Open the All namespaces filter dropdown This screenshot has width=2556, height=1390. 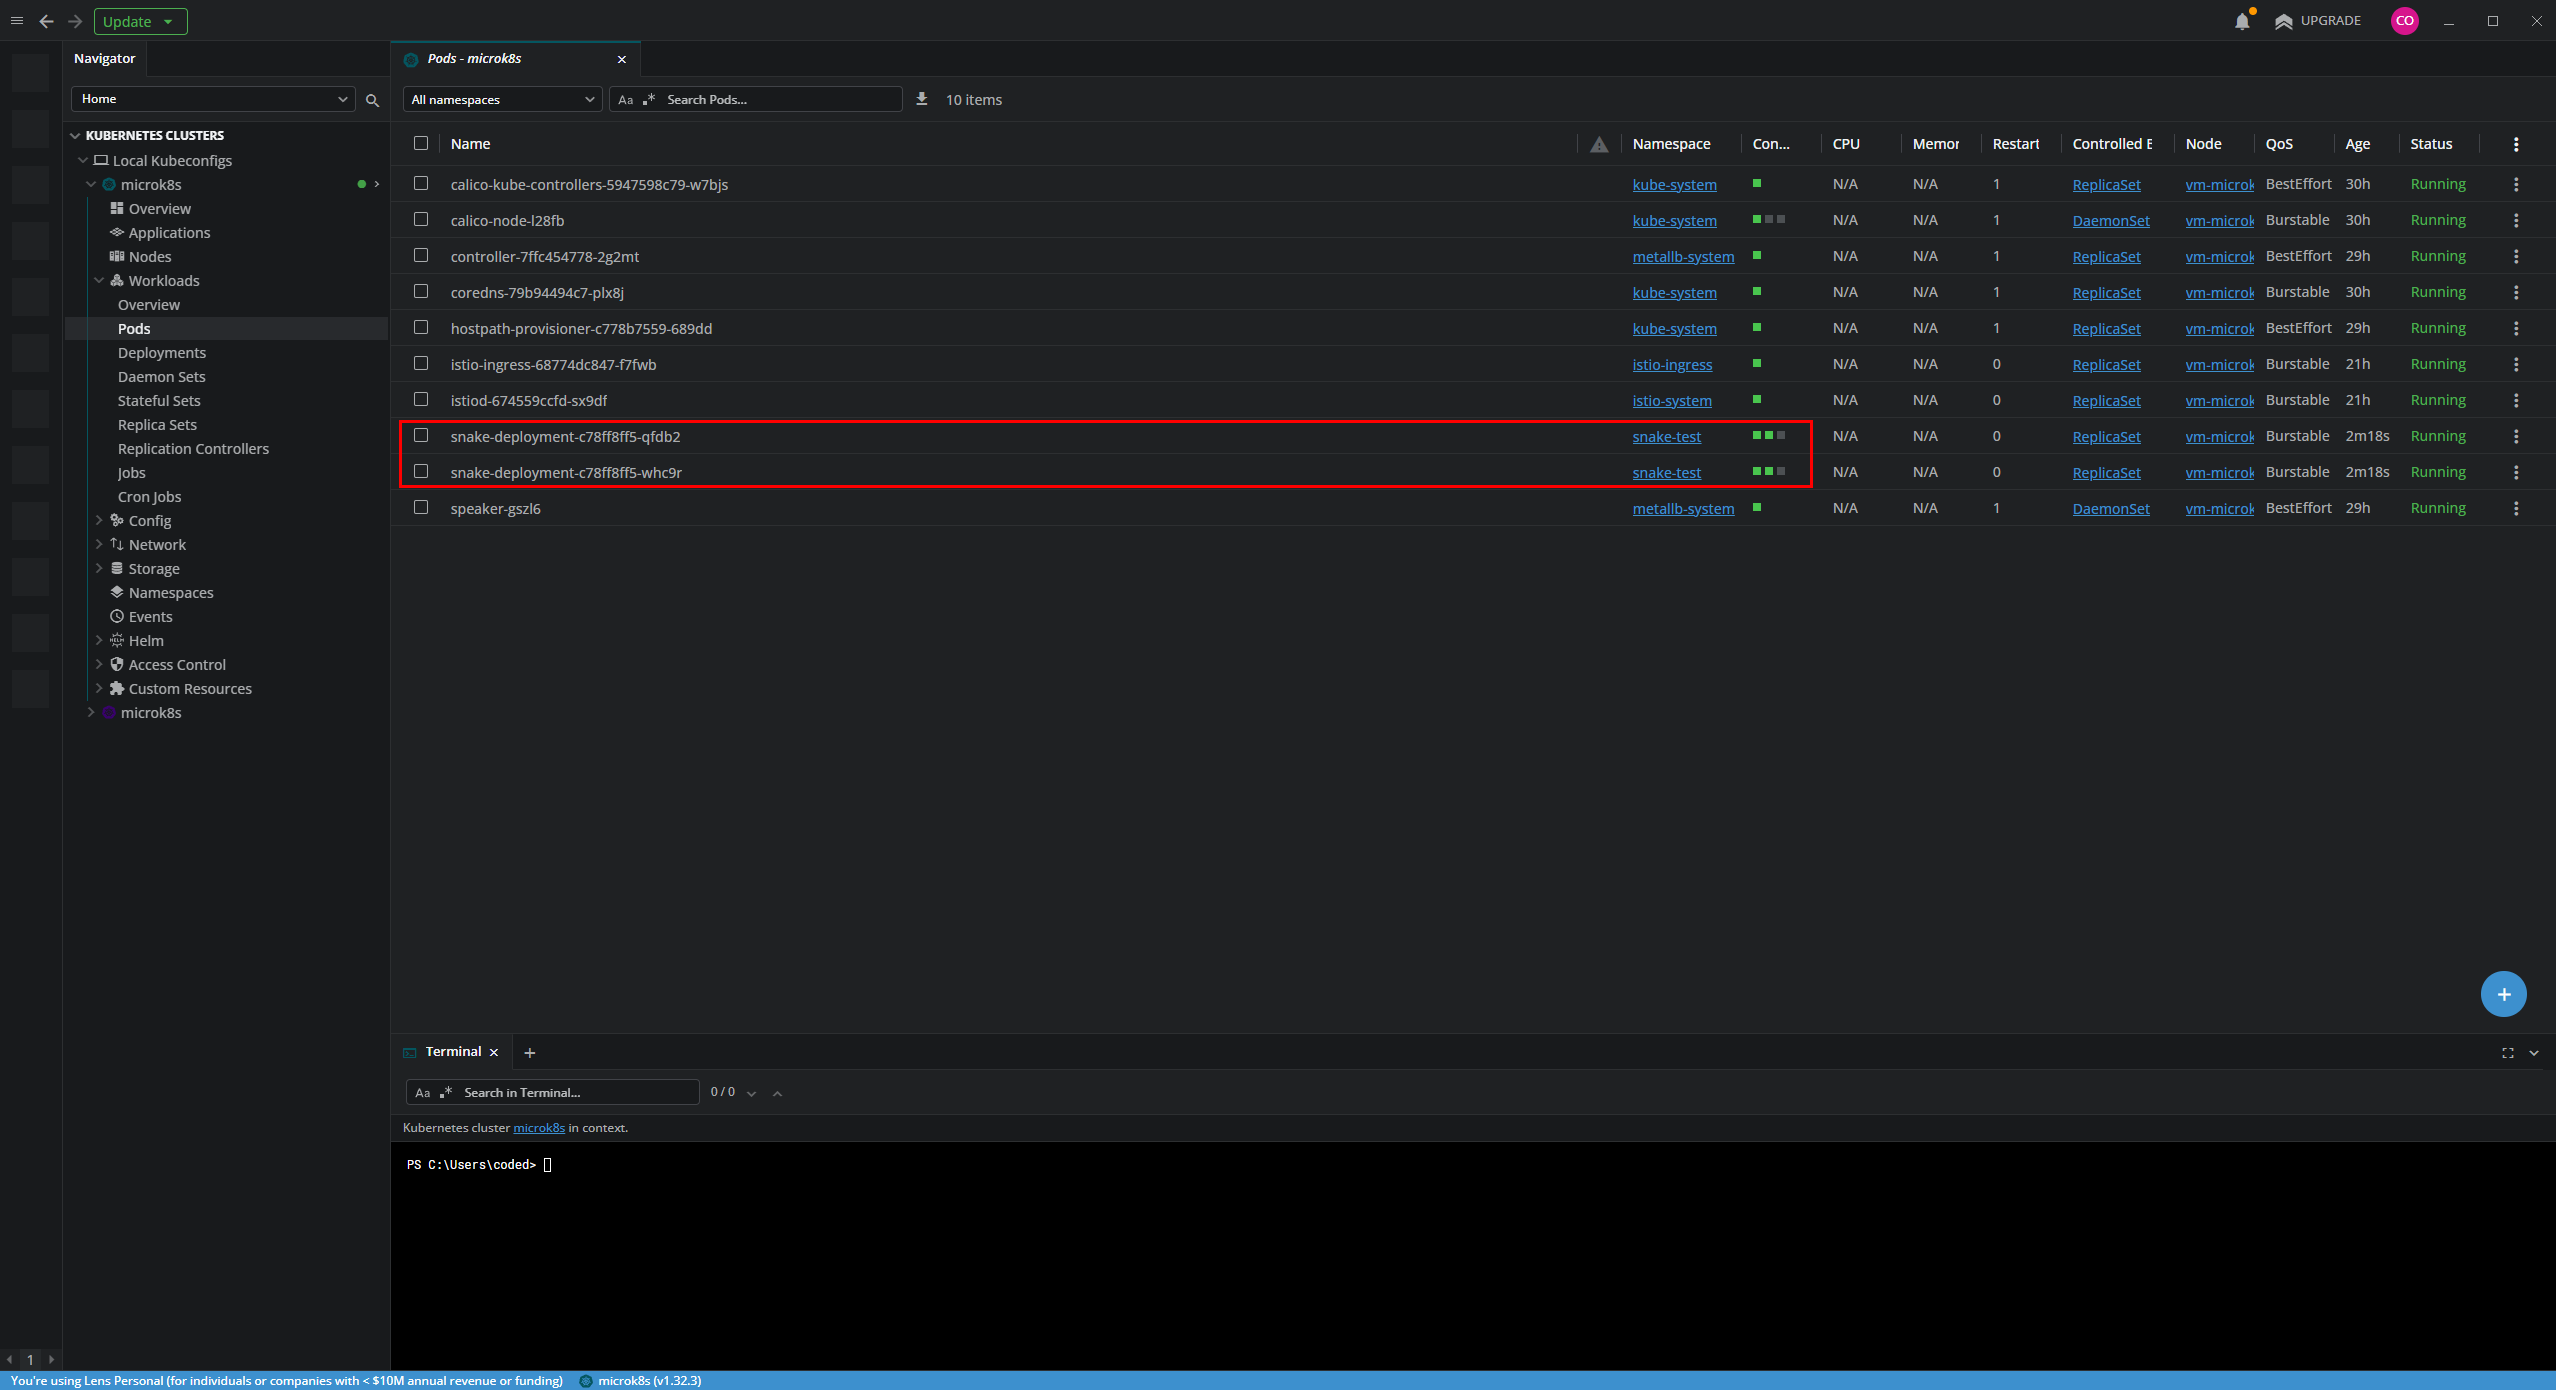tap(502, 99)
